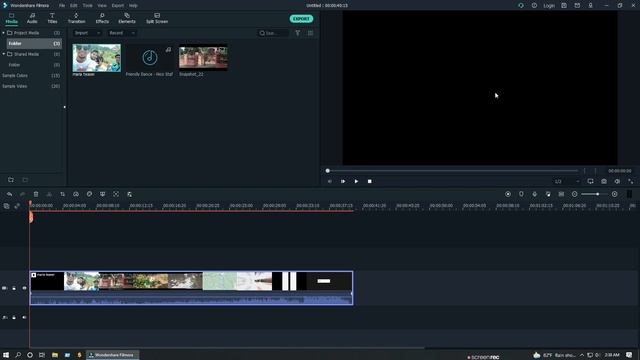Open the View menu

coord(102,6)
